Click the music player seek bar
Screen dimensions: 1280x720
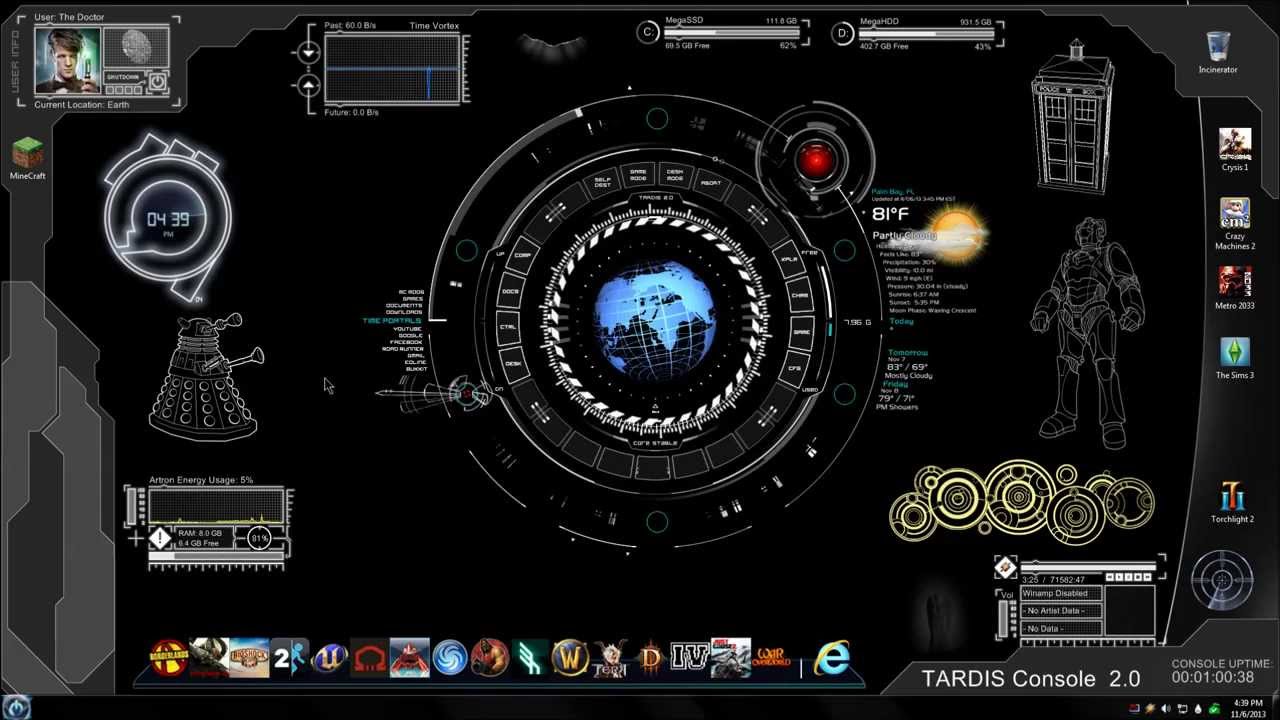1088,567
